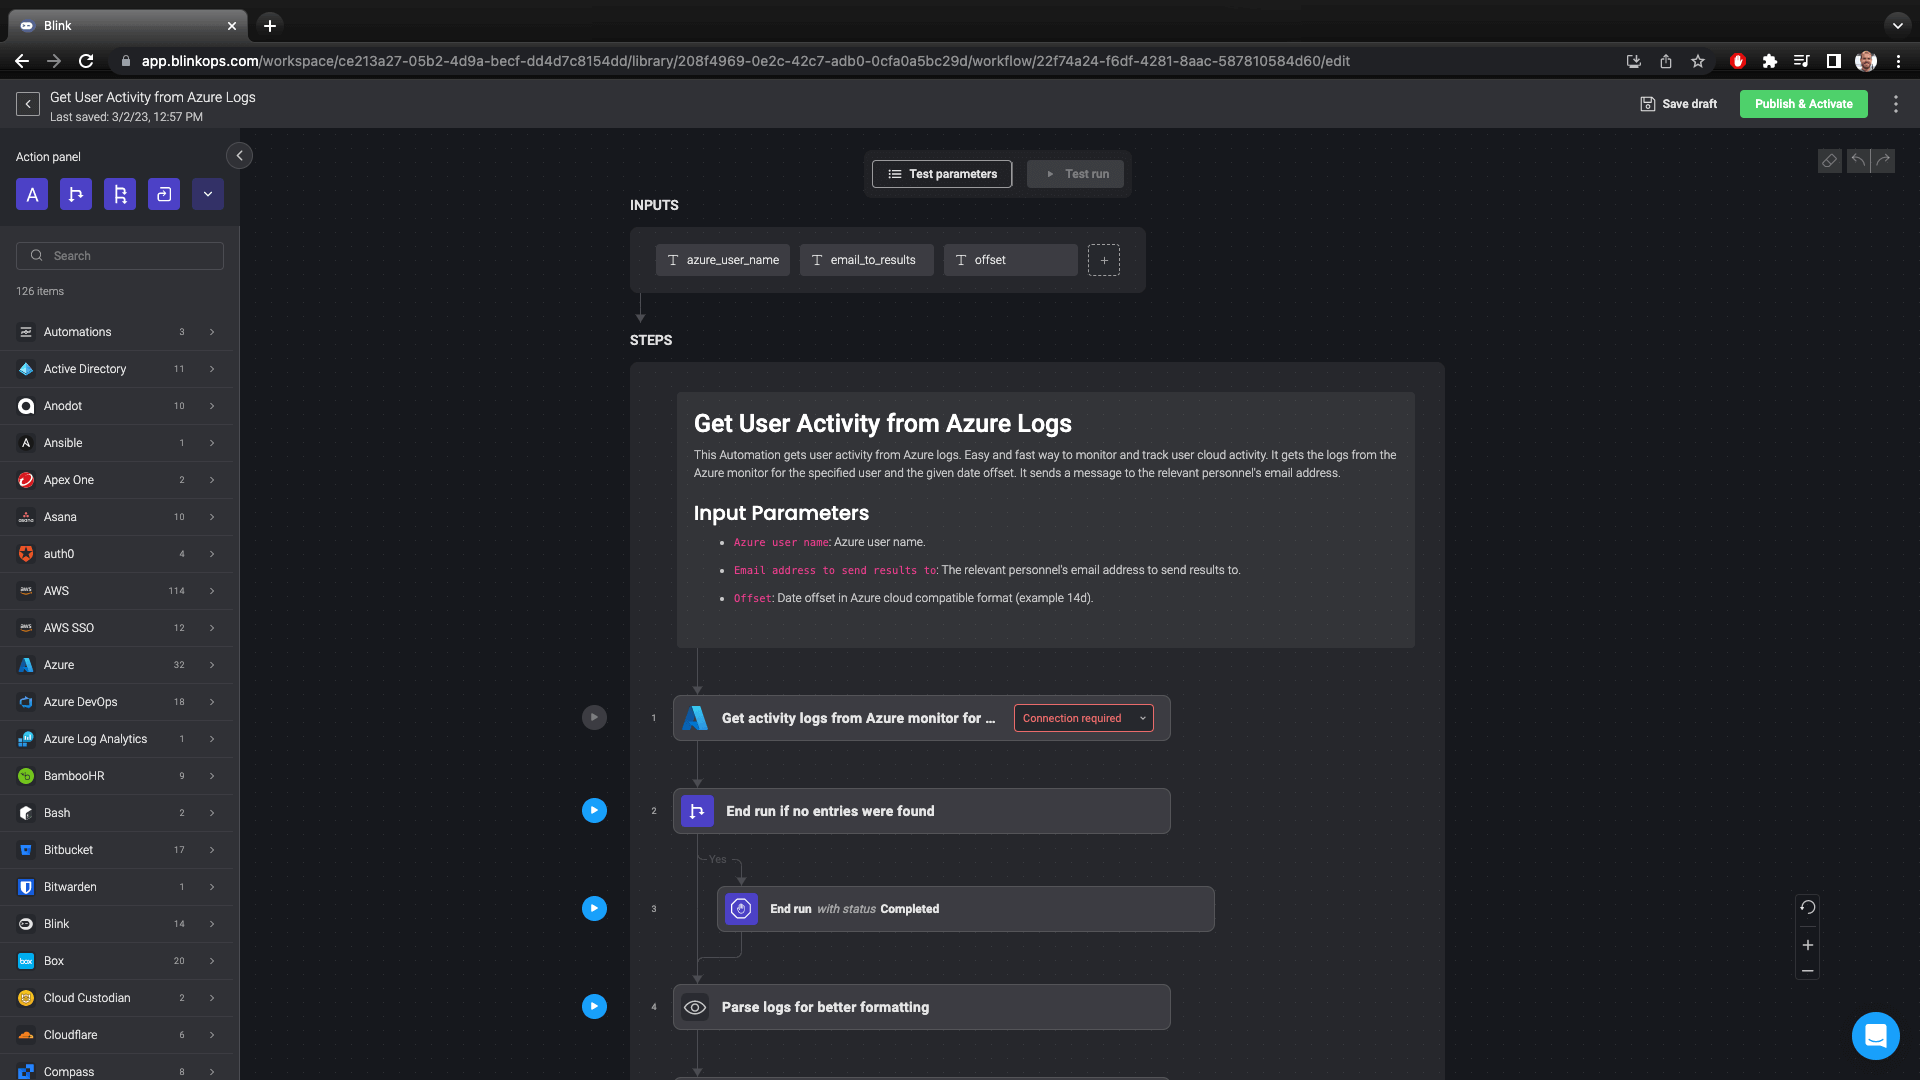Expand the Bitbucket integration list
Viewport: 1920px width, 1080px height.
pyautogui.click(x=212, y=849)
